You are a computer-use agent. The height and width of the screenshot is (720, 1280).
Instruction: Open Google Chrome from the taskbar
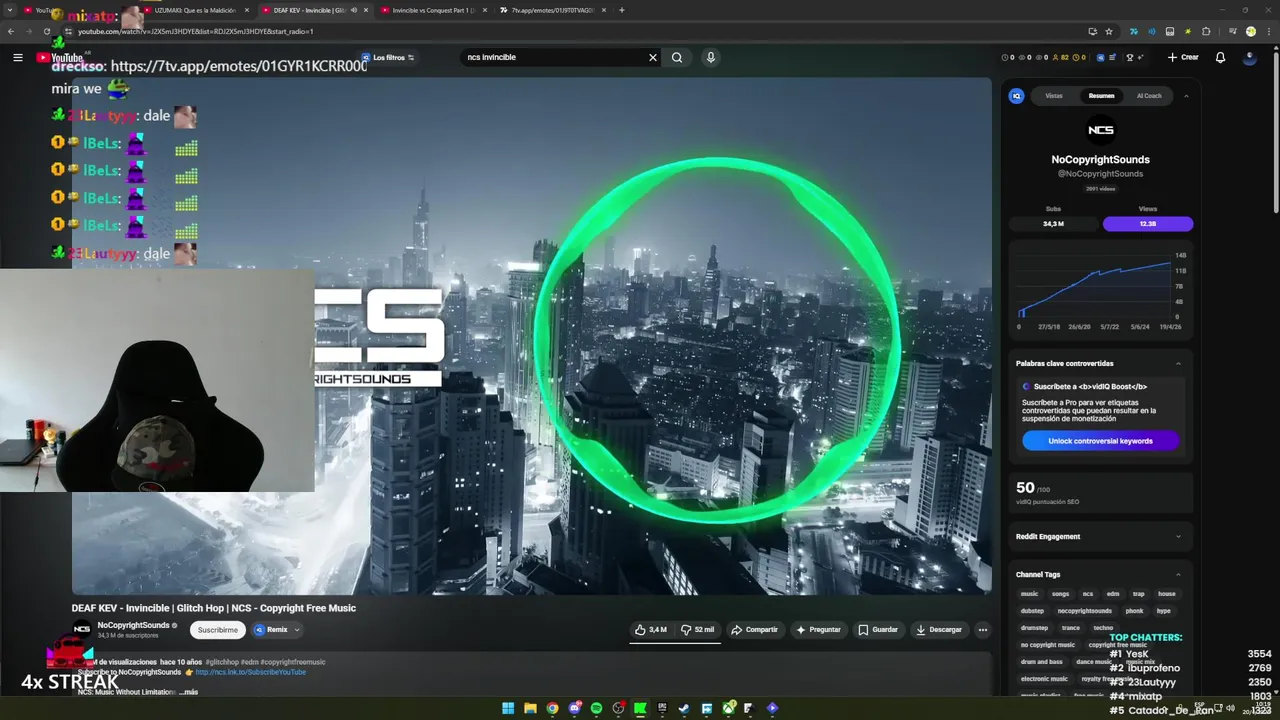[x=552, y=708]
